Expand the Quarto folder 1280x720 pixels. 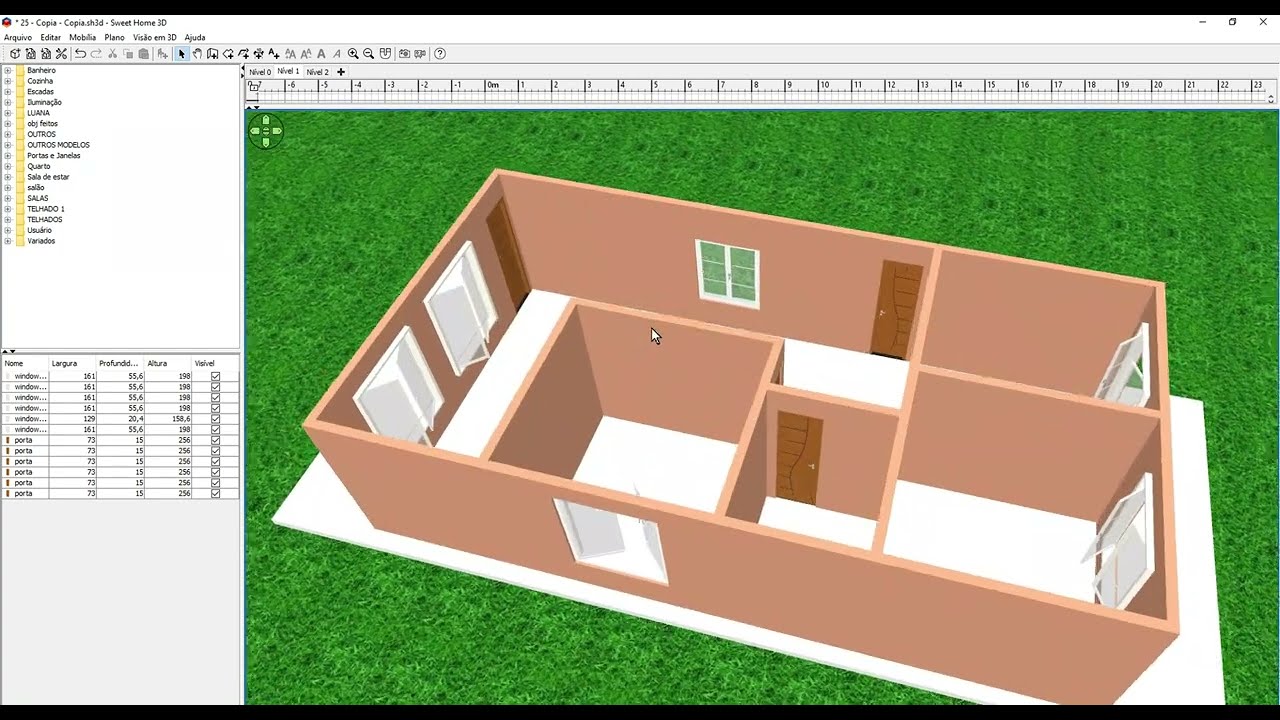pyautogui.click(x=8, y=166)
